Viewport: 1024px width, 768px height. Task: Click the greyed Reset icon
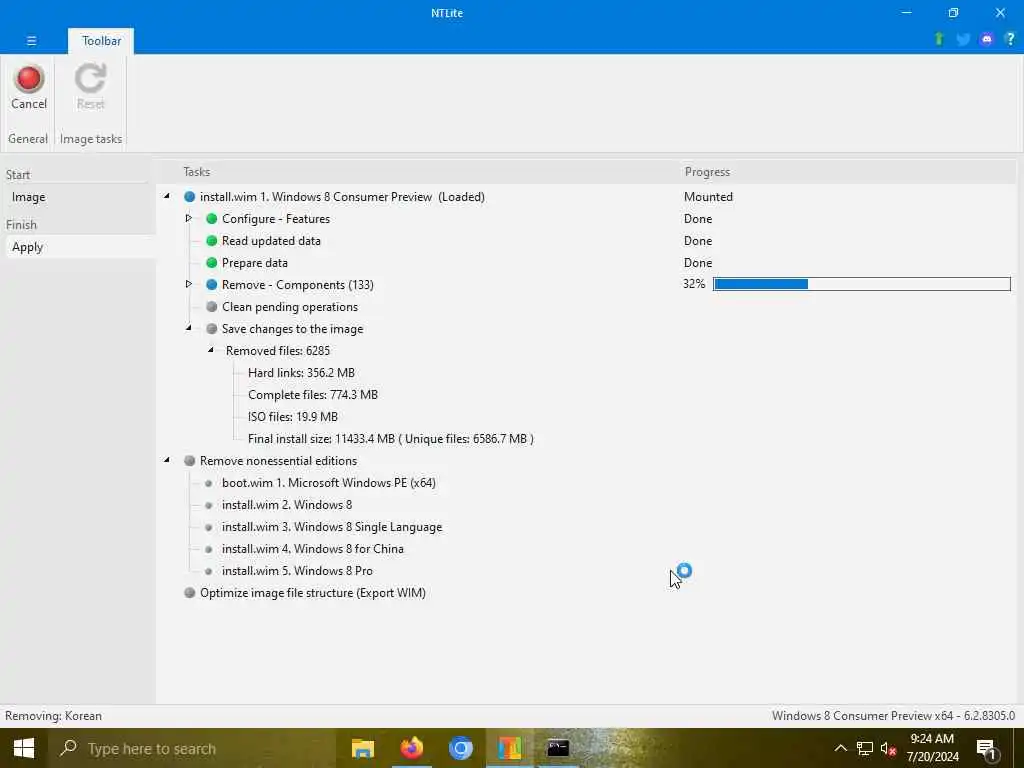tap(90, 79)
